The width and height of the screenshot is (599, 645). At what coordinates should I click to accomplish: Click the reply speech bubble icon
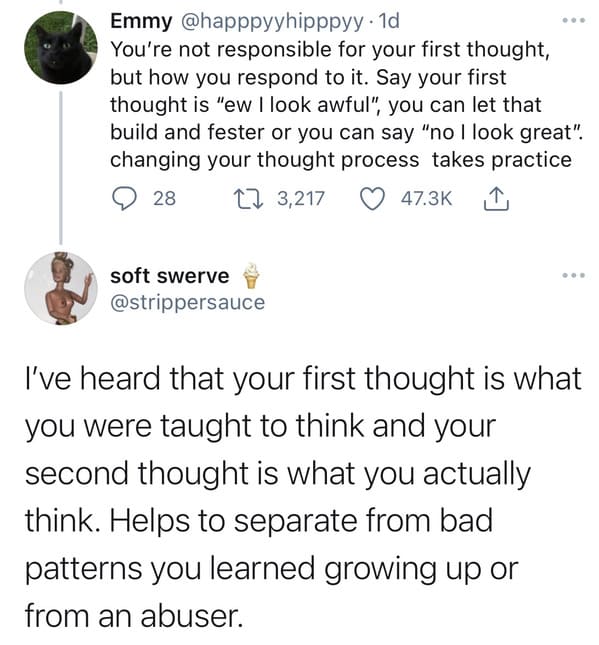point(124,199)
